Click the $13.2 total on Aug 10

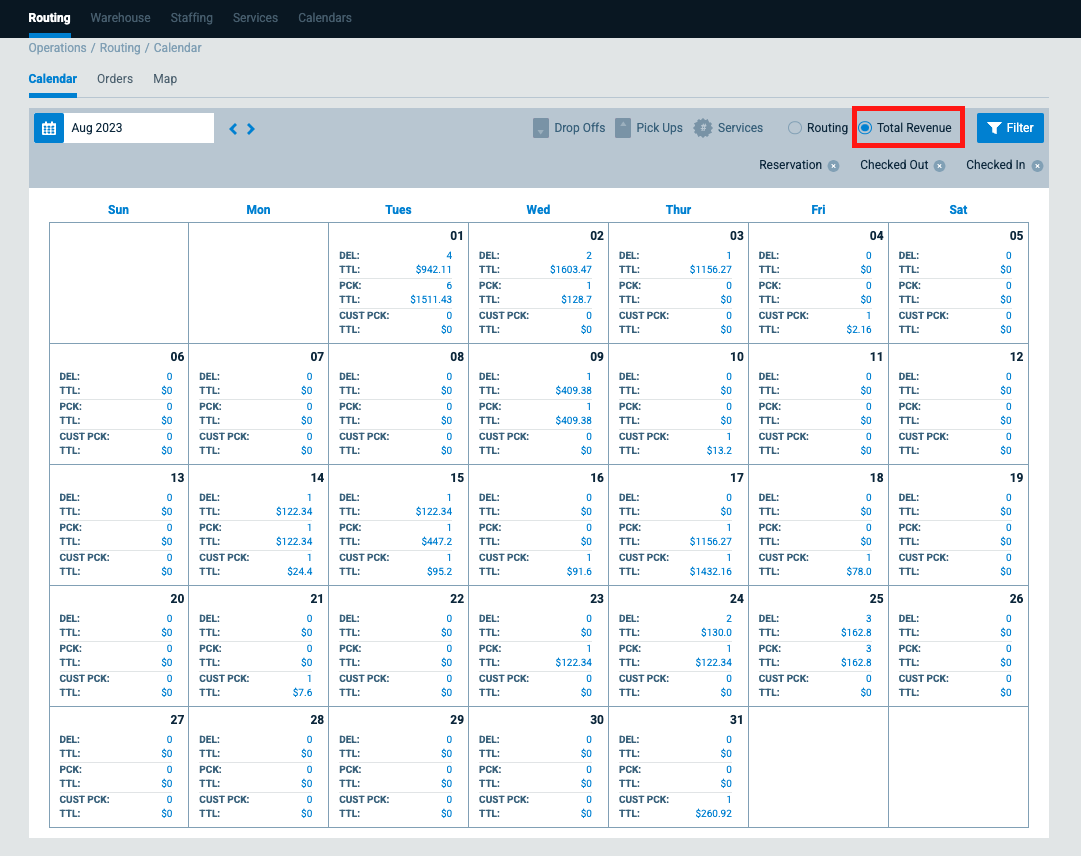point(719,451)
